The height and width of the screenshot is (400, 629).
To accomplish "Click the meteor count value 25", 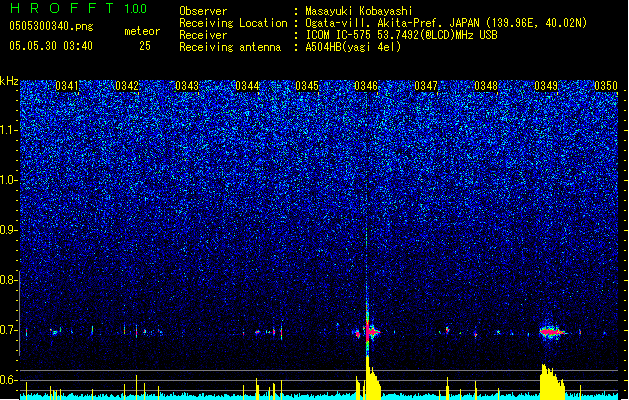I will click(x=145, y=46).
